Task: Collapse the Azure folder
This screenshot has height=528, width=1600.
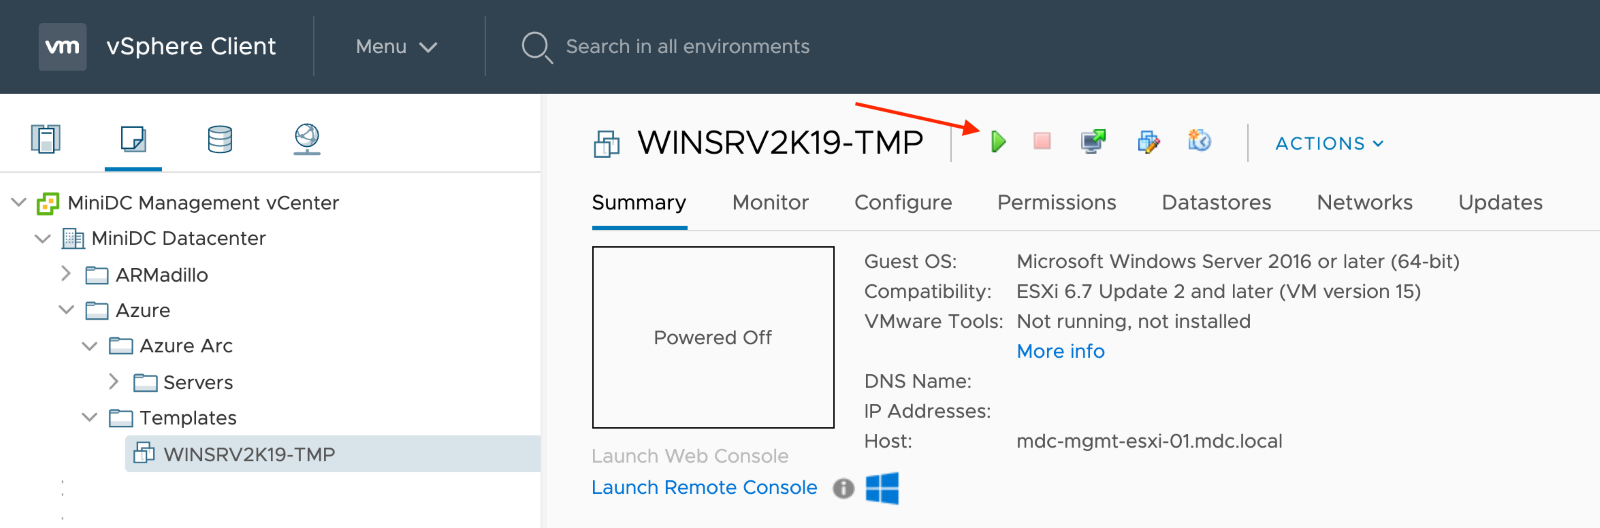Action: tap(66, 310)
